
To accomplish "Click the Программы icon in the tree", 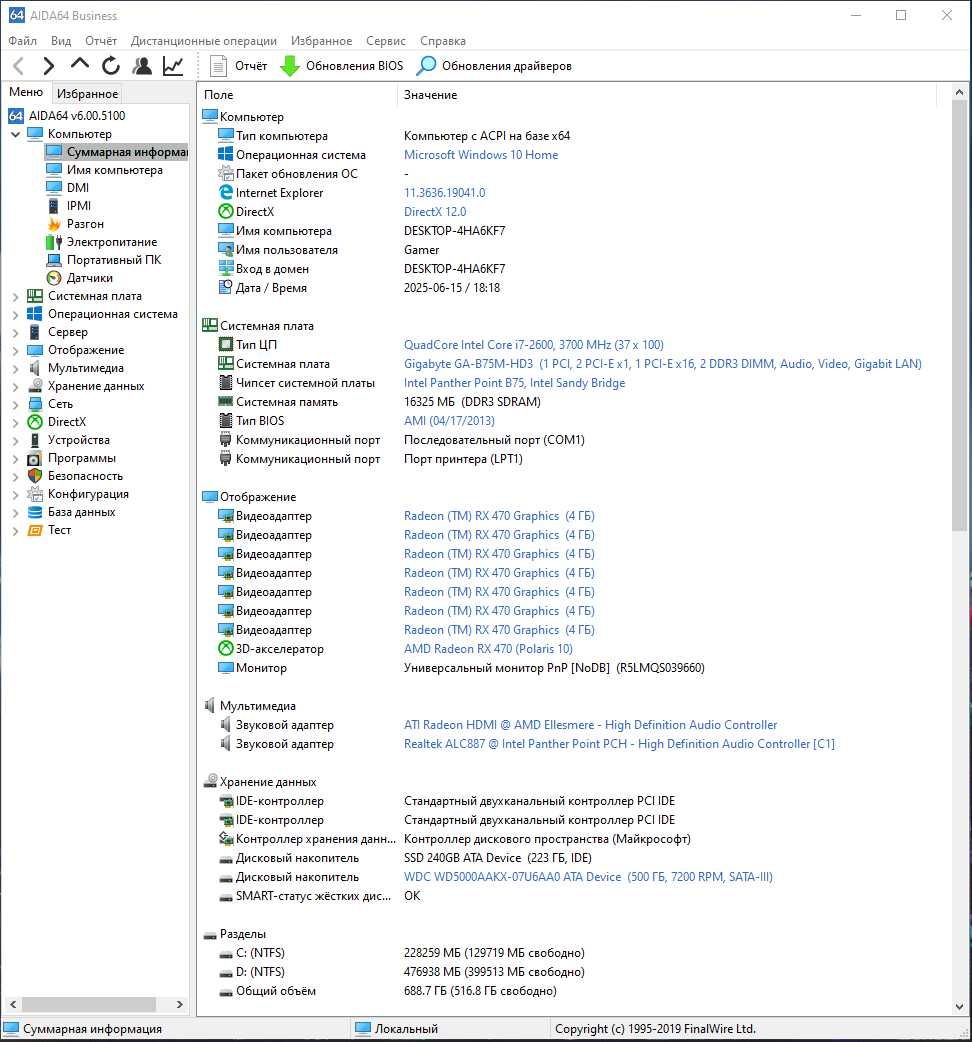I will point(35,458).
